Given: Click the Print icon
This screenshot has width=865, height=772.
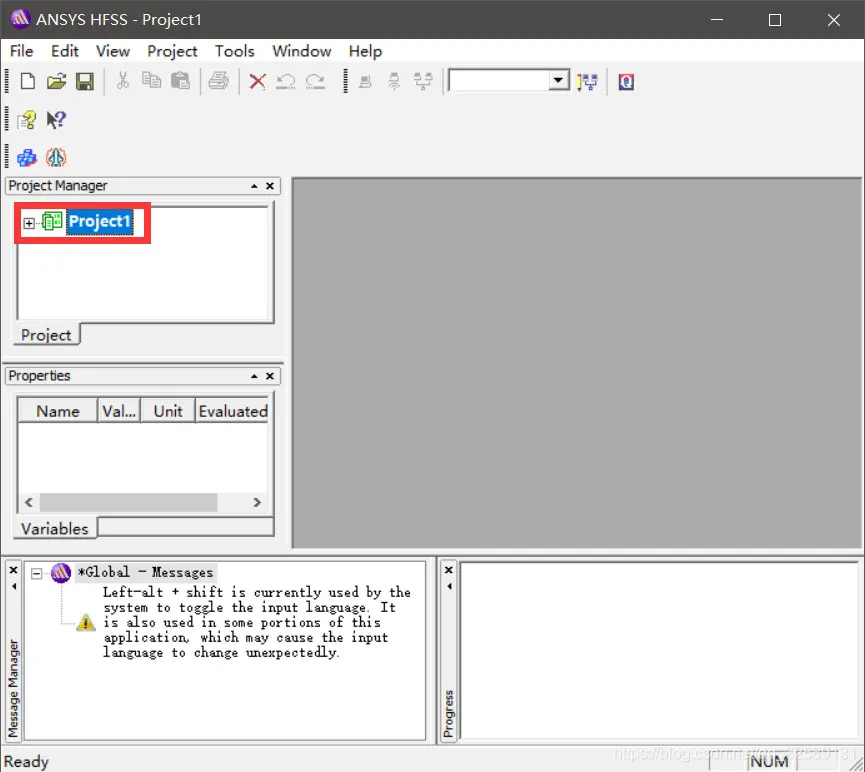Looking at the screenshot, I should click(x=218, y=81).
